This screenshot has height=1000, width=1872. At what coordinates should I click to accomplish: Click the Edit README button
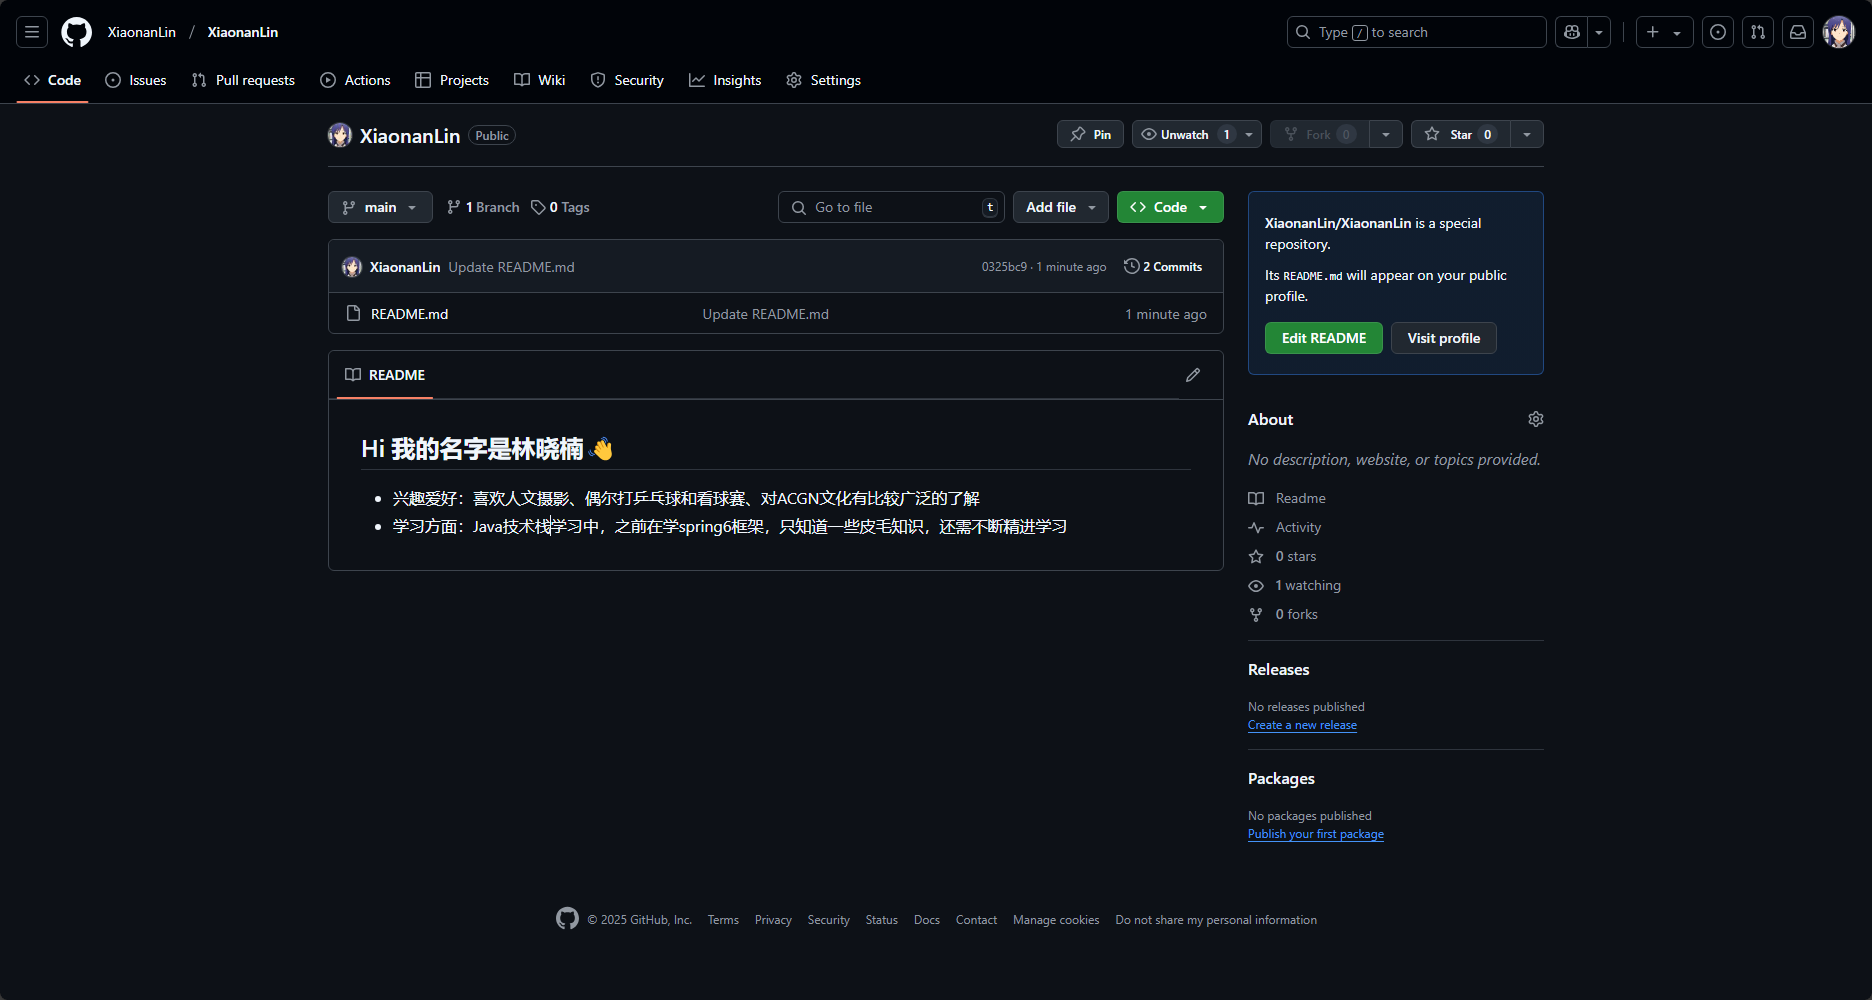pyautogui.click(x=1324, y=338)
